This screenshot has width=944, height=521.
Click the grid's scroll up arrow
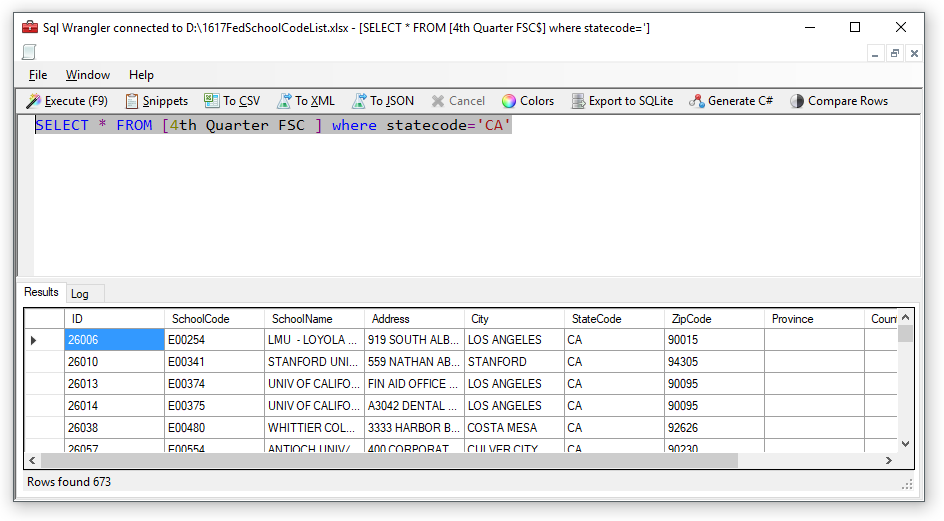(905, 317)
